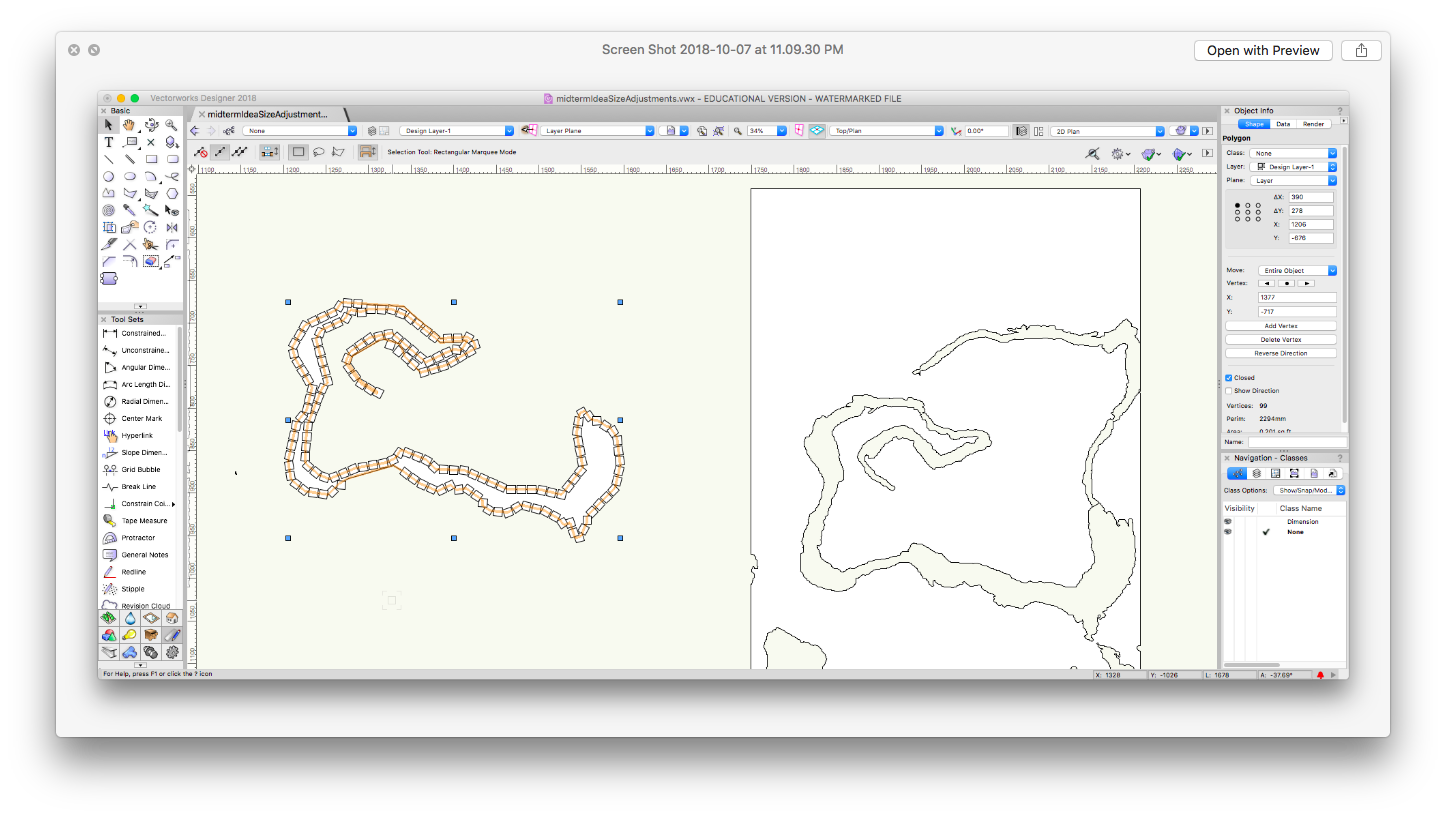Image resolution: width=1446 pixels, height=817 pixels.
Task: Open the Design Layer-1 dropdown in view bar
Action: click(x=456, y=130)
